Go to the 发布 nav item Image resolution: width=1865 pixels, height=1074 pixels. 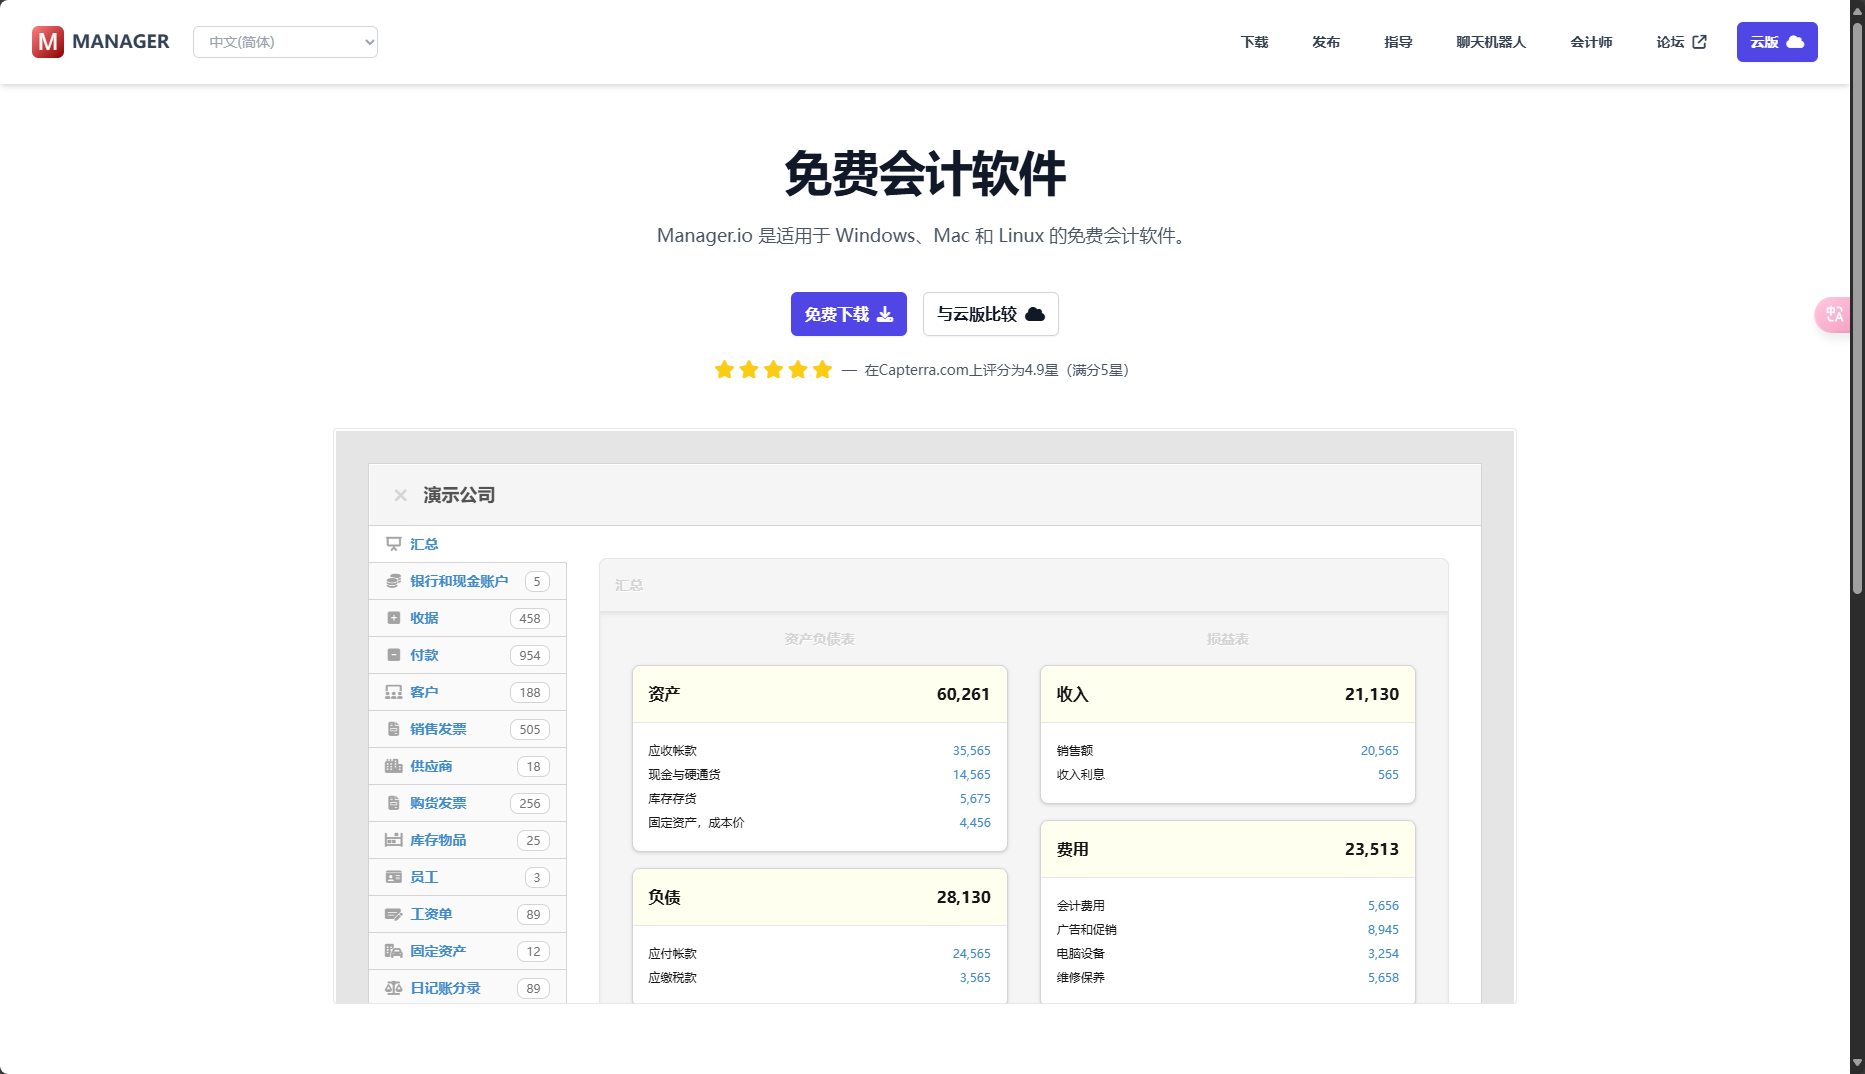click(x=1326, y=42)
